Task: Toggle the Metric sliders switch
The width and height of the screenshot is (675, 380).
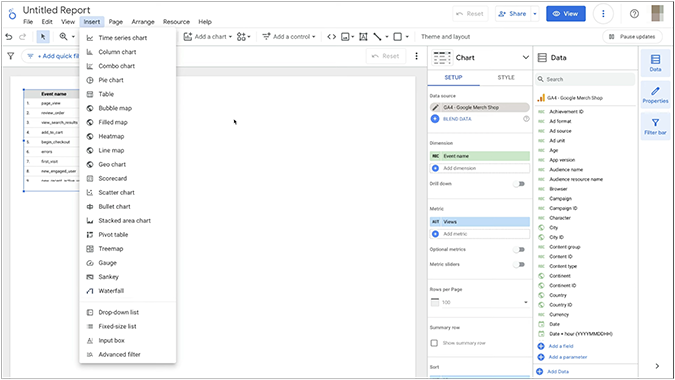Action: [x=520, y=264]
